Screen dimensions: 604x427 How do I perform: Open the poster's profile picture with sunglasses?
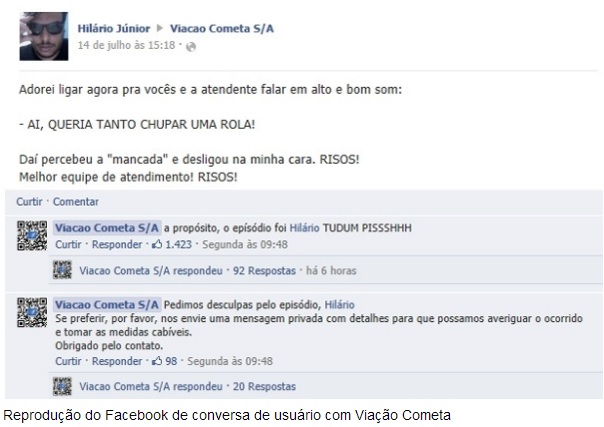click(x=44, y=36)
